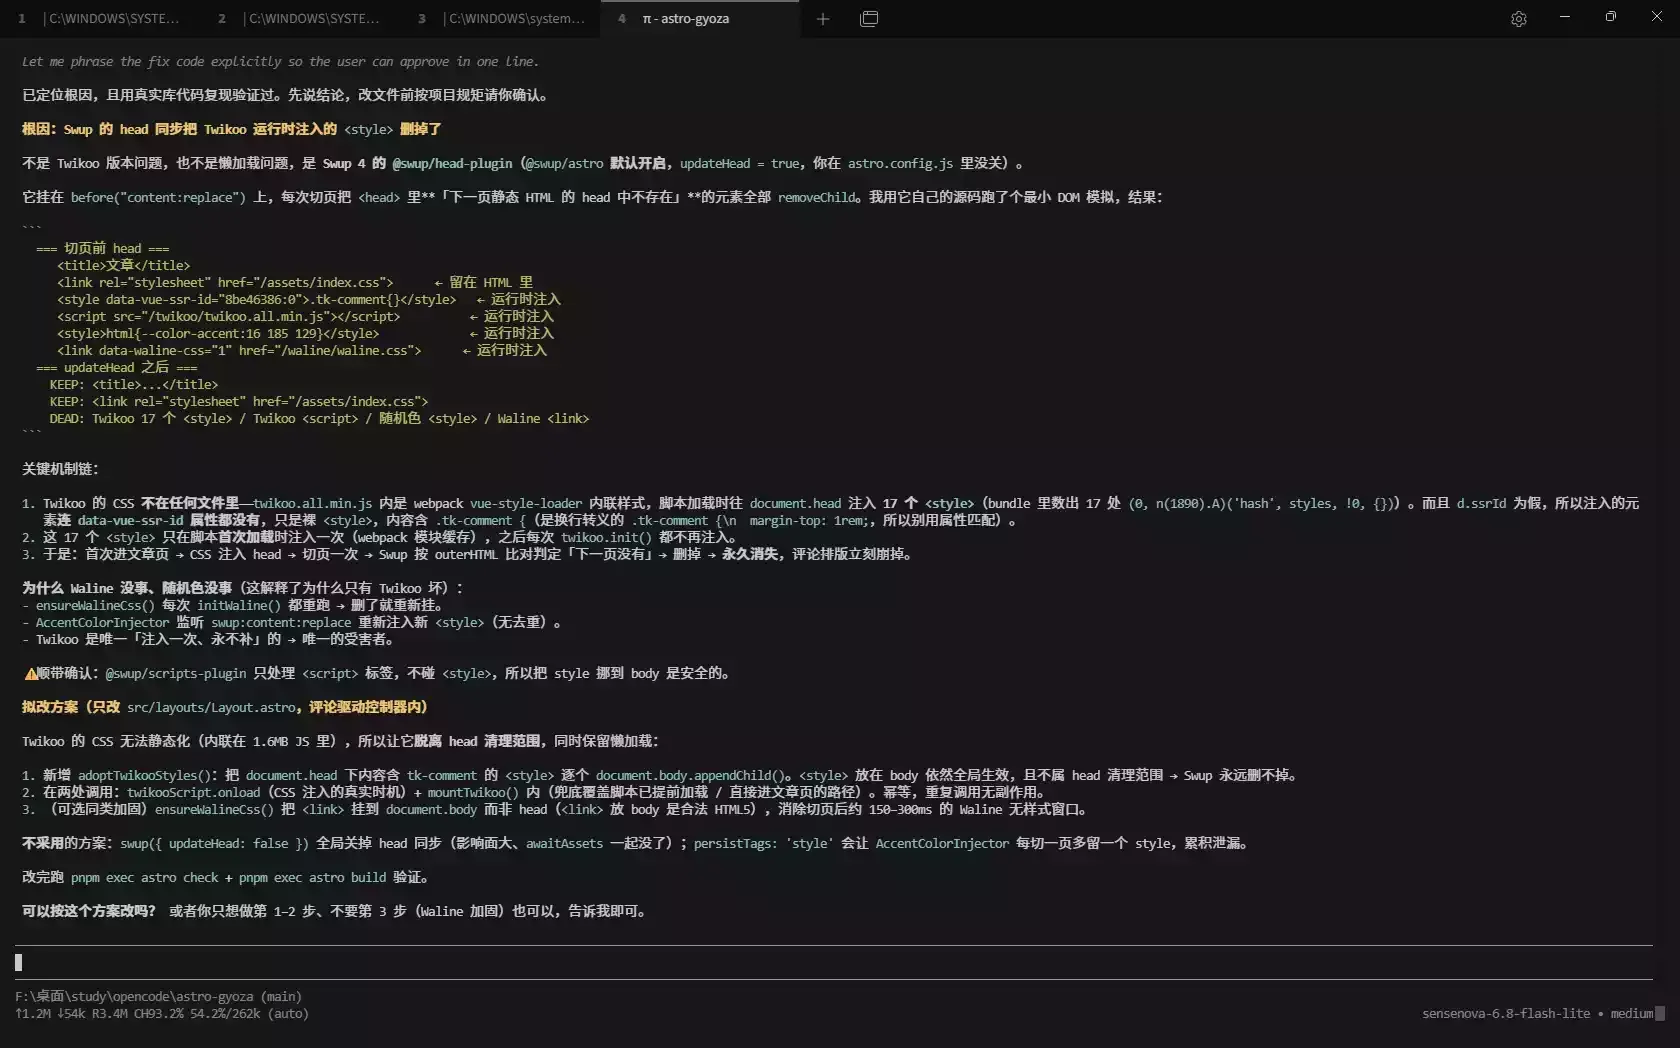
Task: Click the === updateHead 之后 === line
Action: tap(117, 367)
